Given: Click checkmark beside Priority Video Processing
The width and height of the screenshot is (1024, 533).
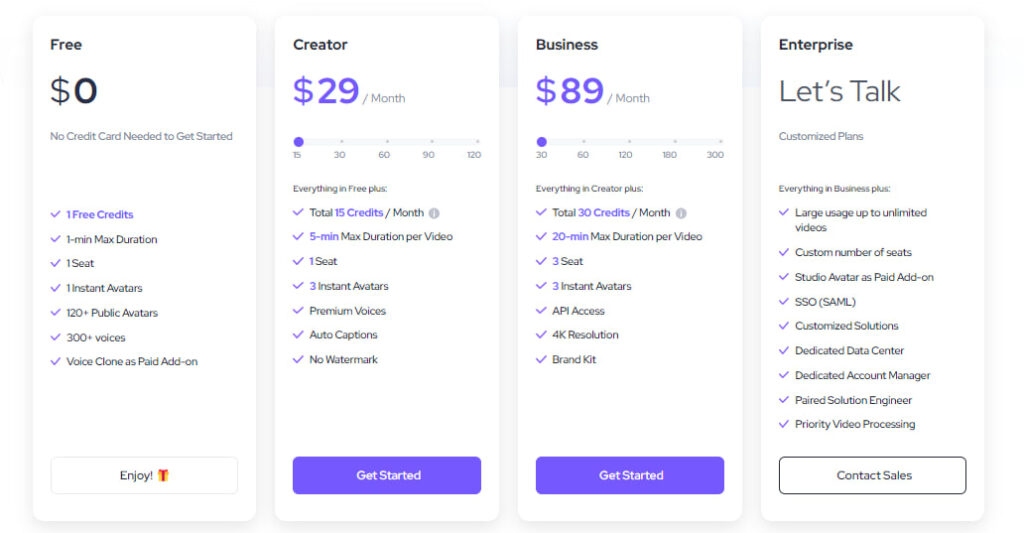Looking at the screenshot, I should pyautogui.click(x=784, y=424).
